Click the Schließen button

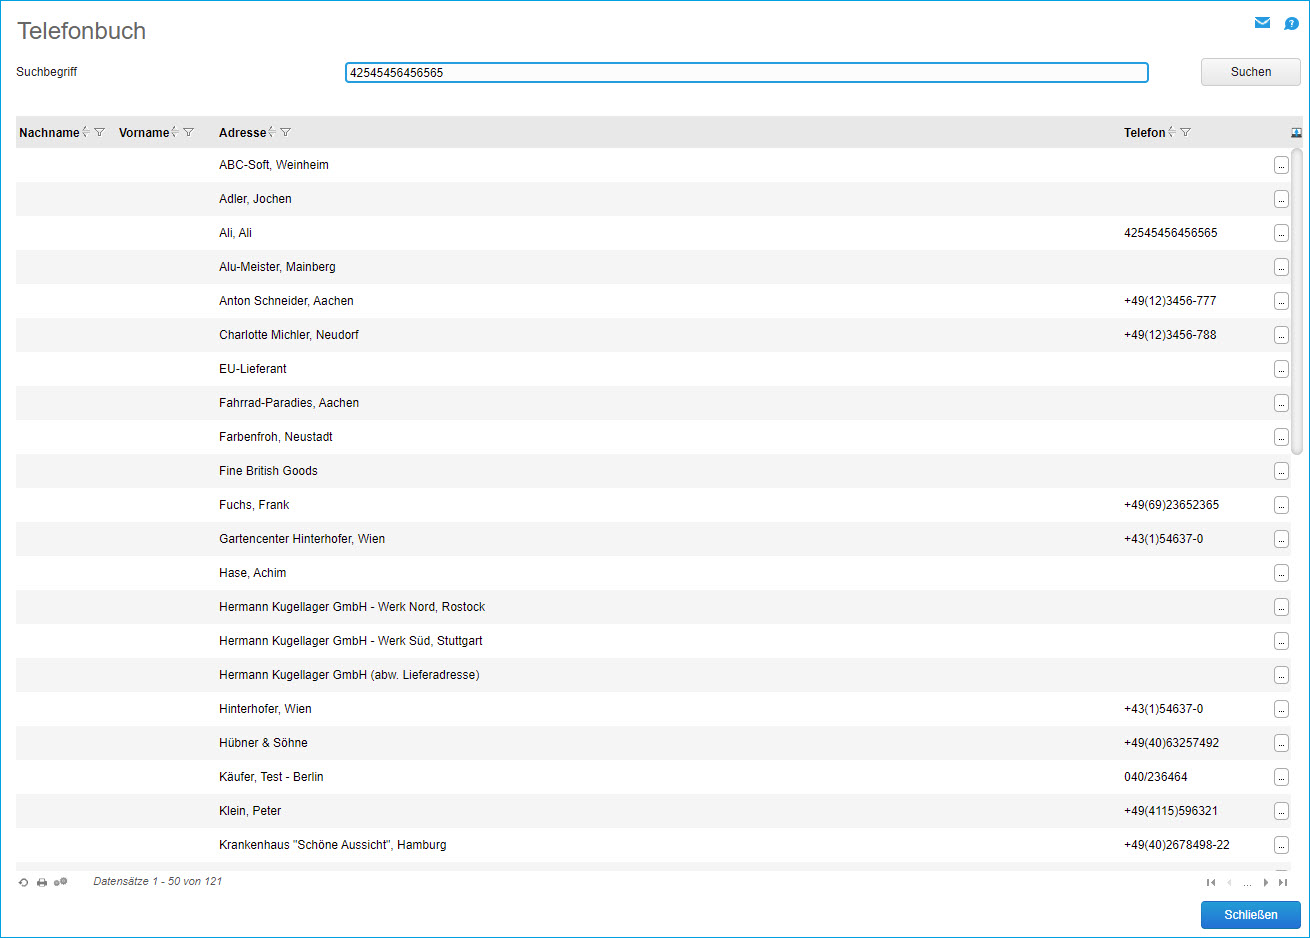1250,915
